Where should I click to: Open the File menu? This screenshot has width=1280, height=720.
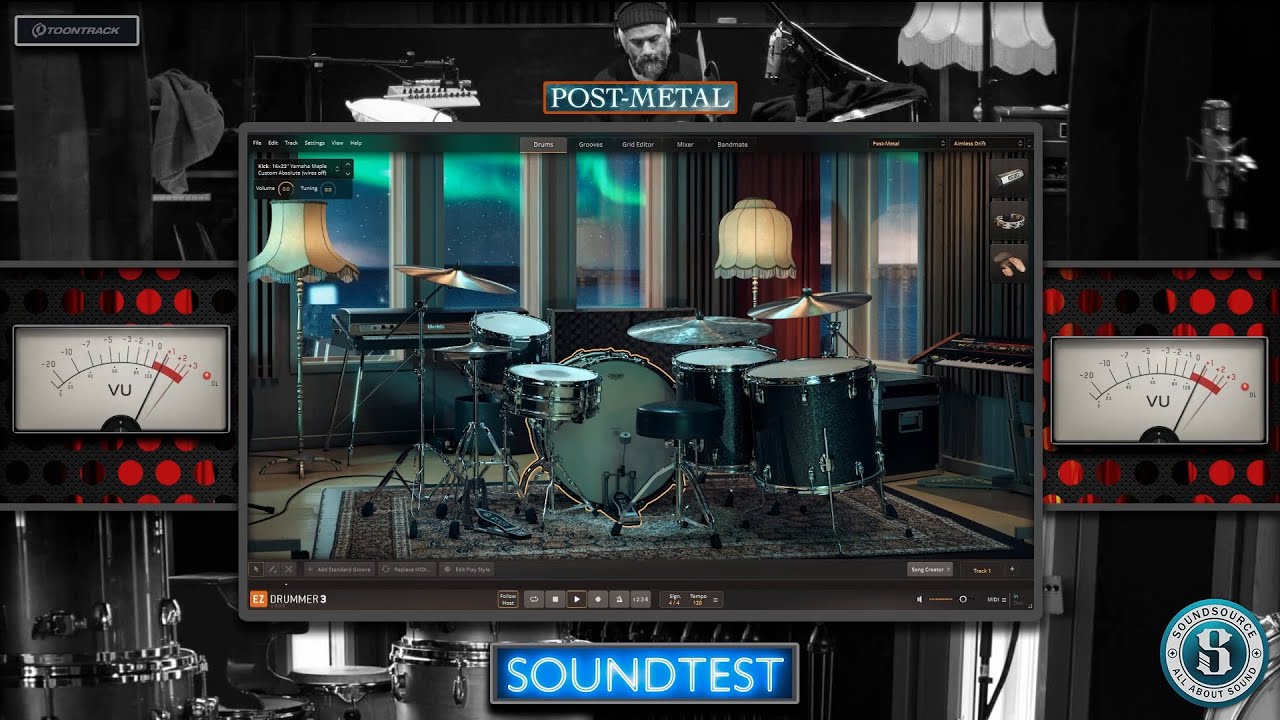pyautogui.click(x=257, y=144)
